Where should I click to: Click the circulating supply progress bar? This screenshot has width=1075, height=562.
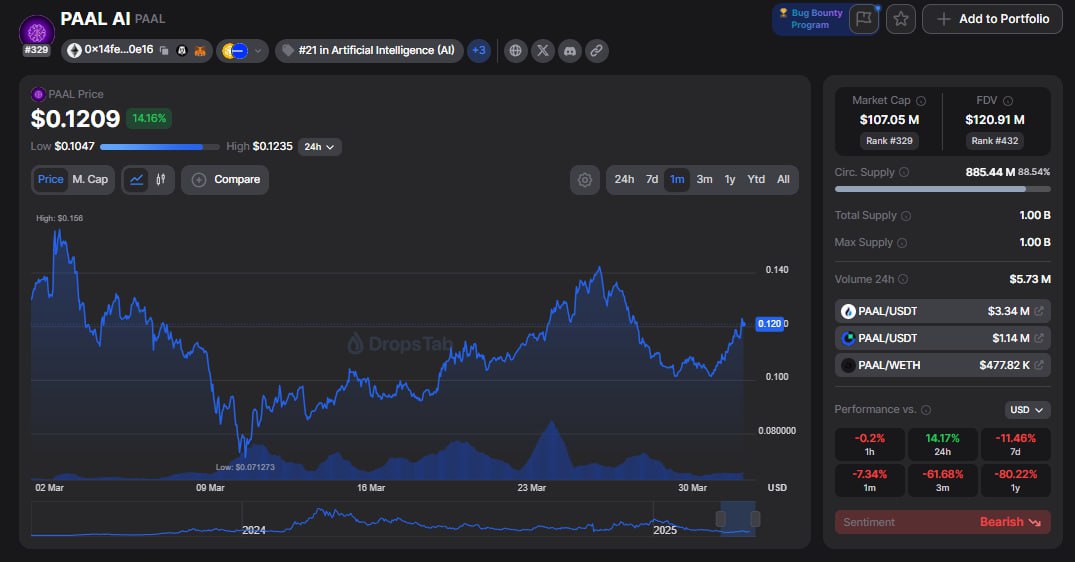943,188
